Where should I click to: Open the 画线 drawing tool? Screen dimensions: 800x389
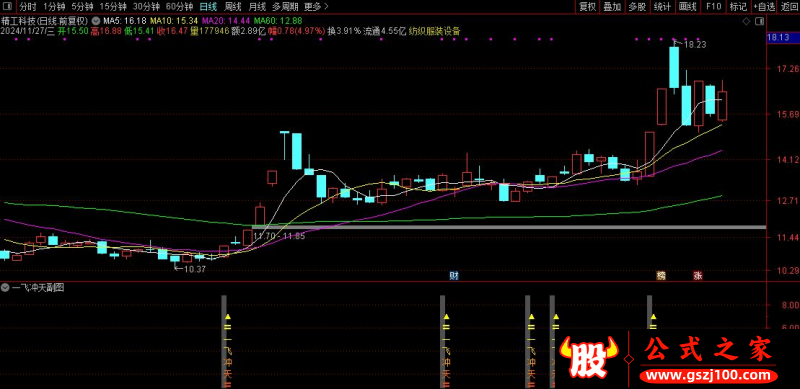click(688, 7)
